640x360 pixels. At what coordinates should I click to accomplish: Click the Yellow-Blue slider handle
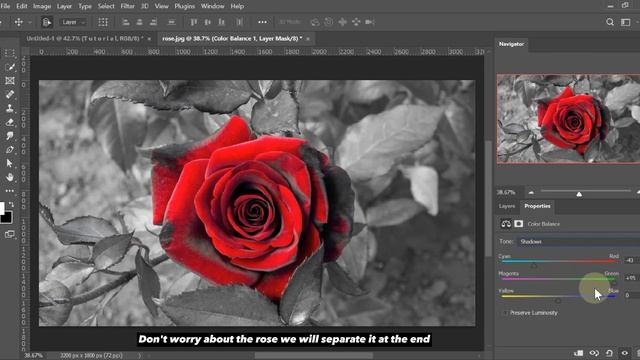(x=558, y=300)
